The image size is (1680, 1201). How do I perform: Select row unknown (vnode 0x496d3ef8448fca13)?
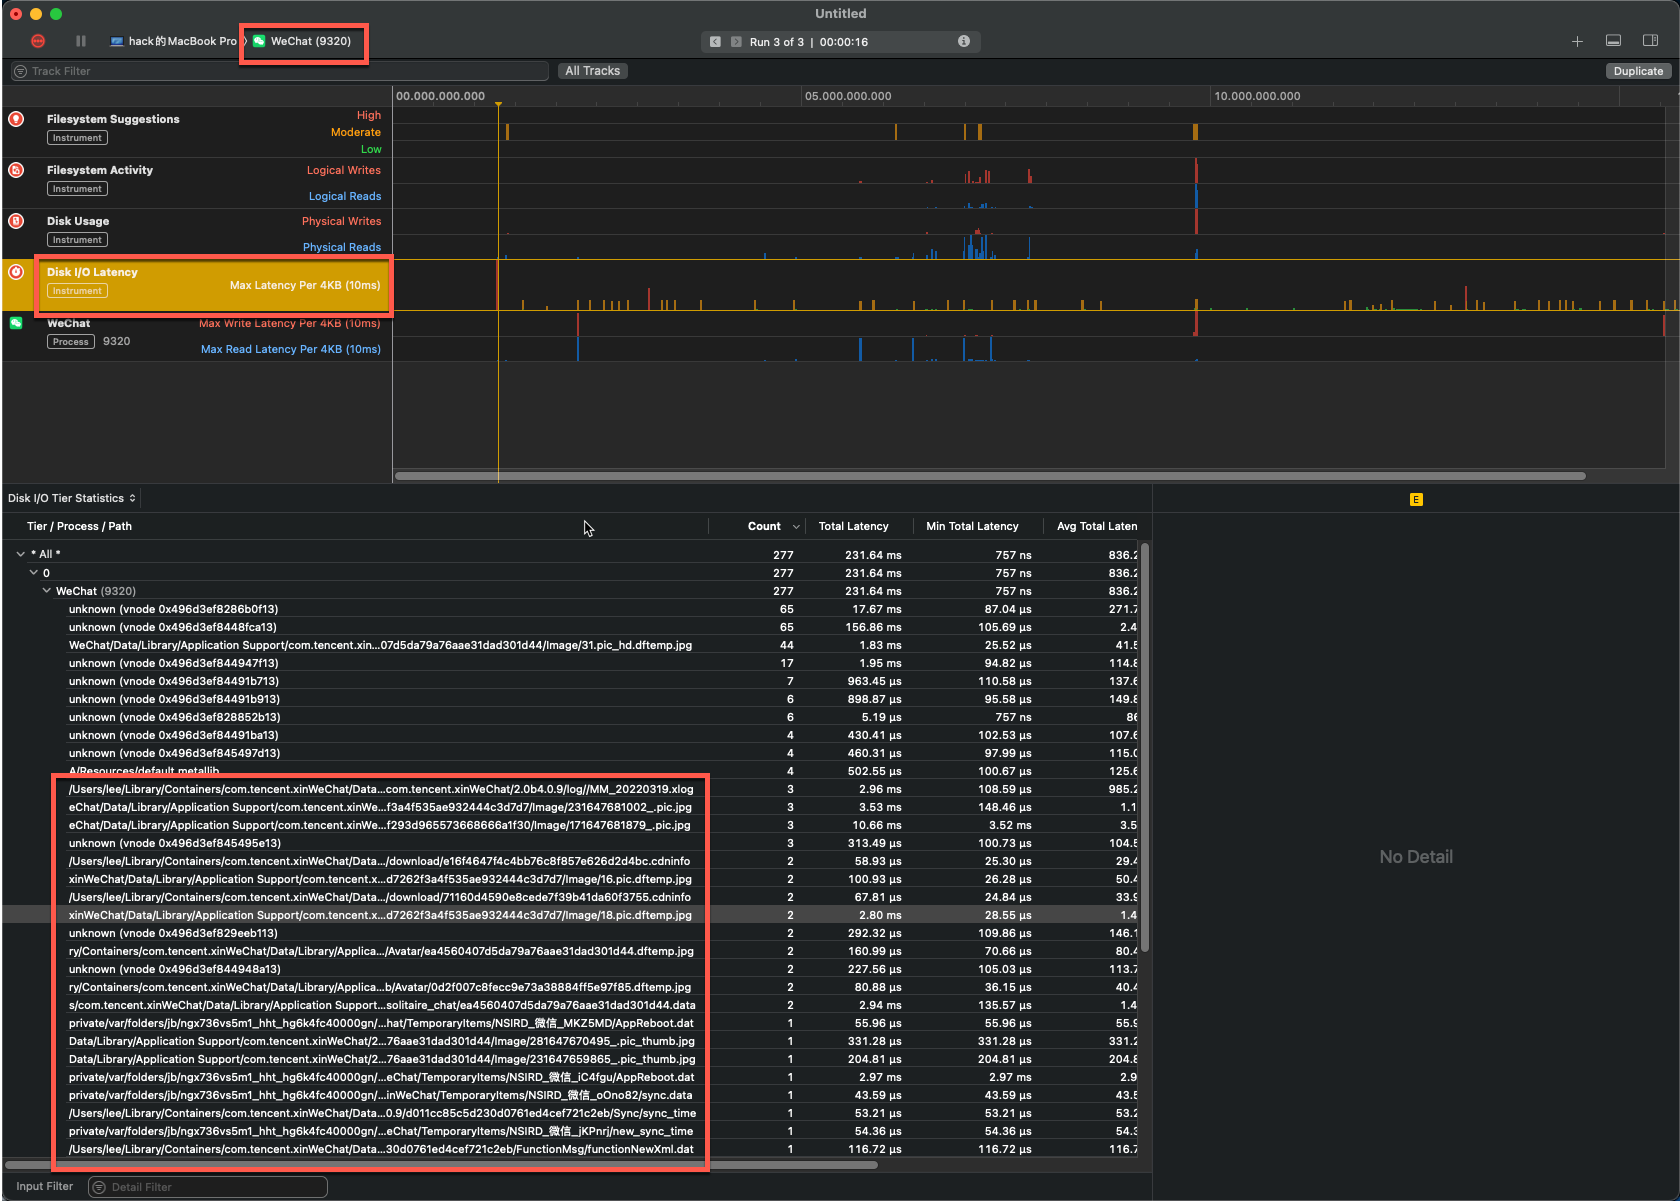(572, 627)
